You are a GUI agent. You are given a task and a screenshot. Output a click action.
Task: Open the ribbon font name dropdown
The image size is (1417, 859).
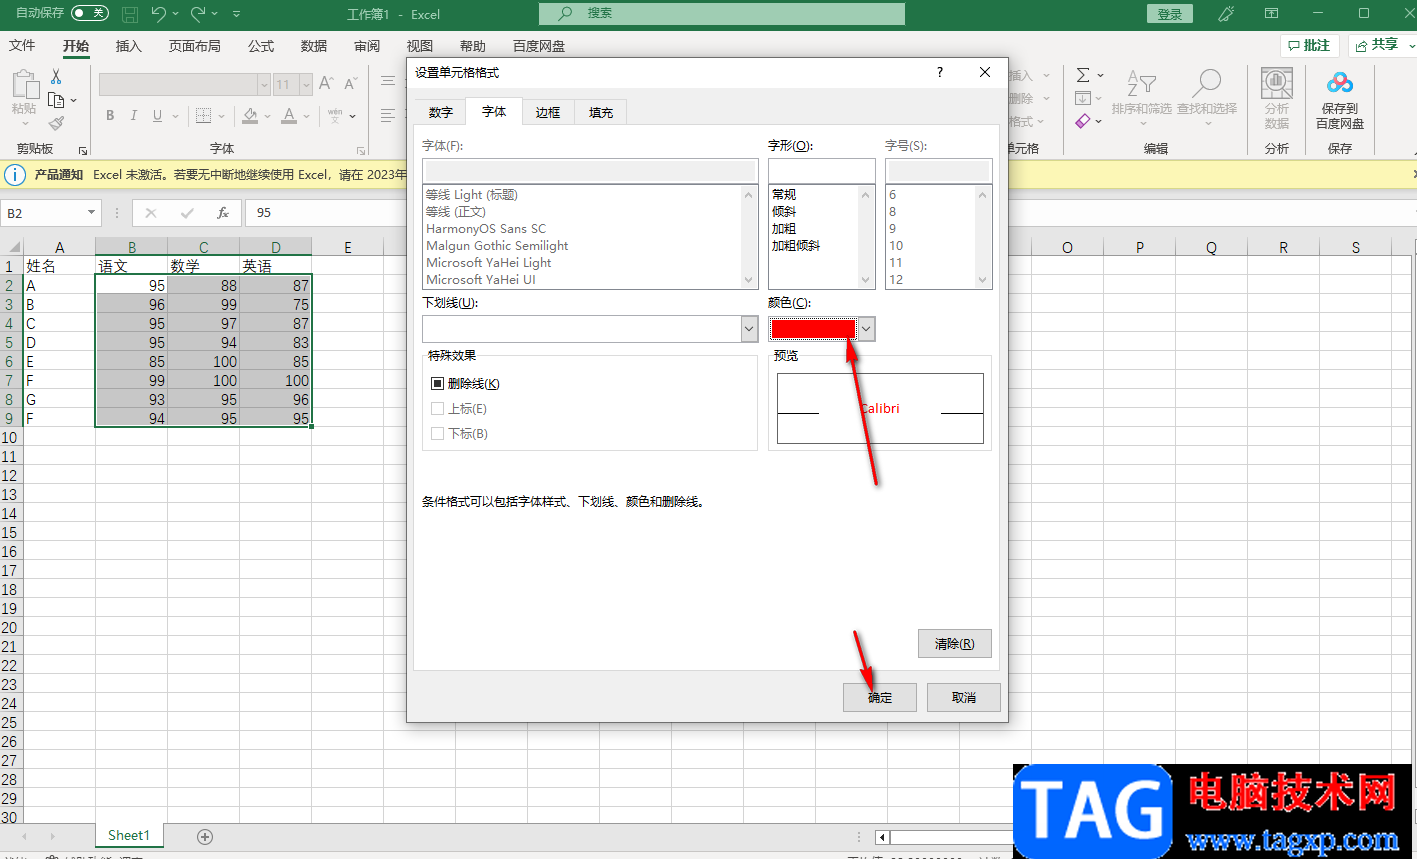264,85
